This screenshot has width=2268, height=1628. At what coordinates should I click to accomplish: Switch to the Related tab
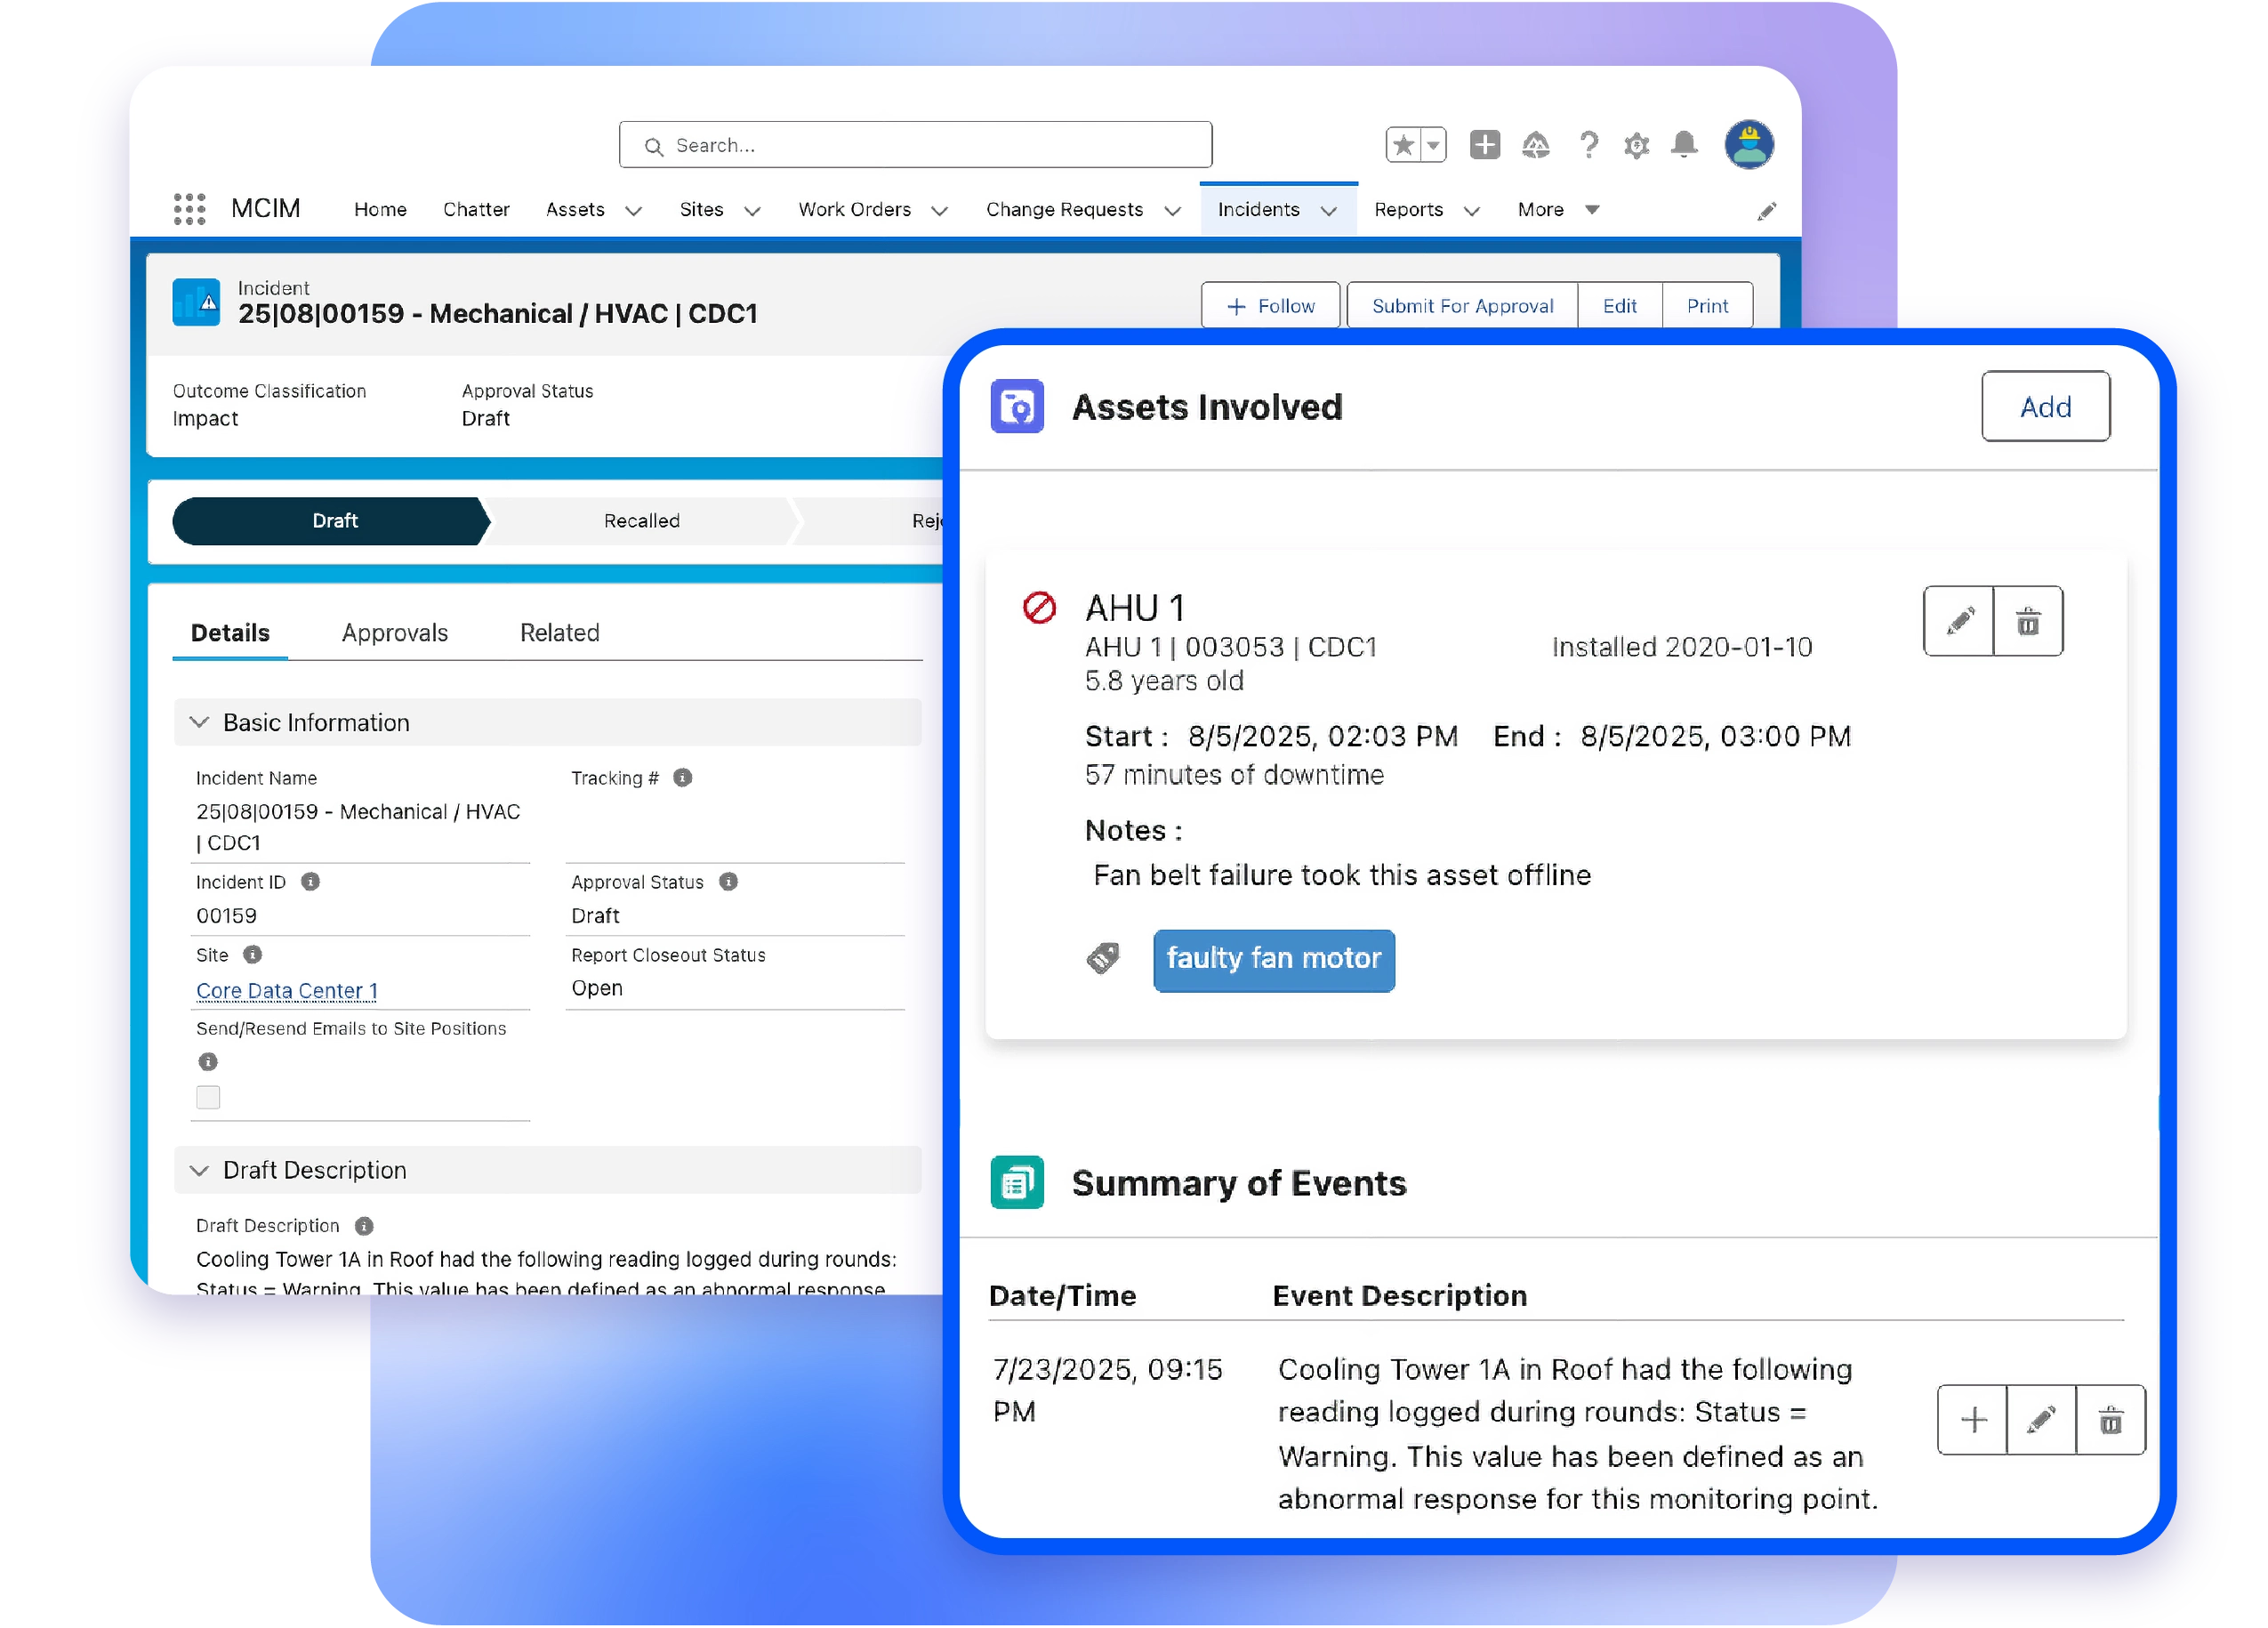tap(559, 633)
